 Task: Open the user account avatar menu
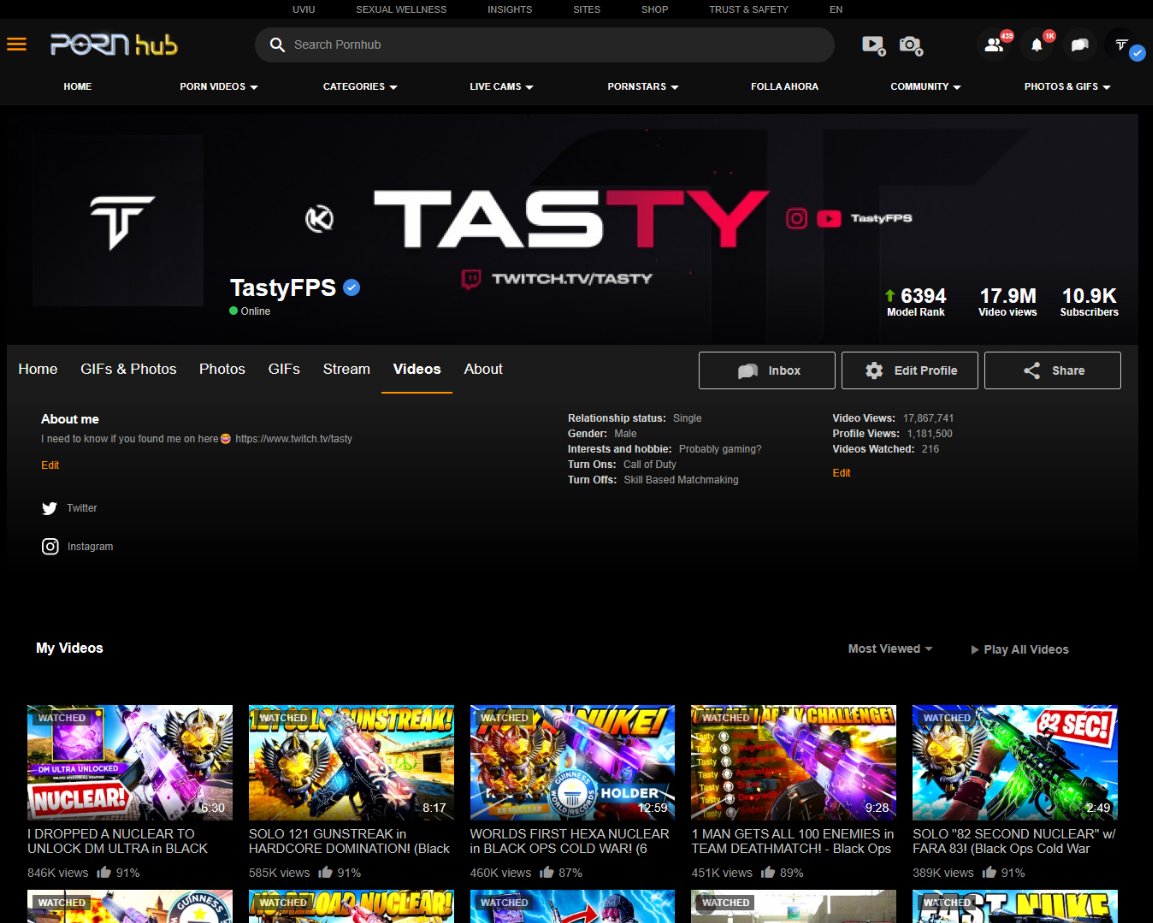[1122, 45]
